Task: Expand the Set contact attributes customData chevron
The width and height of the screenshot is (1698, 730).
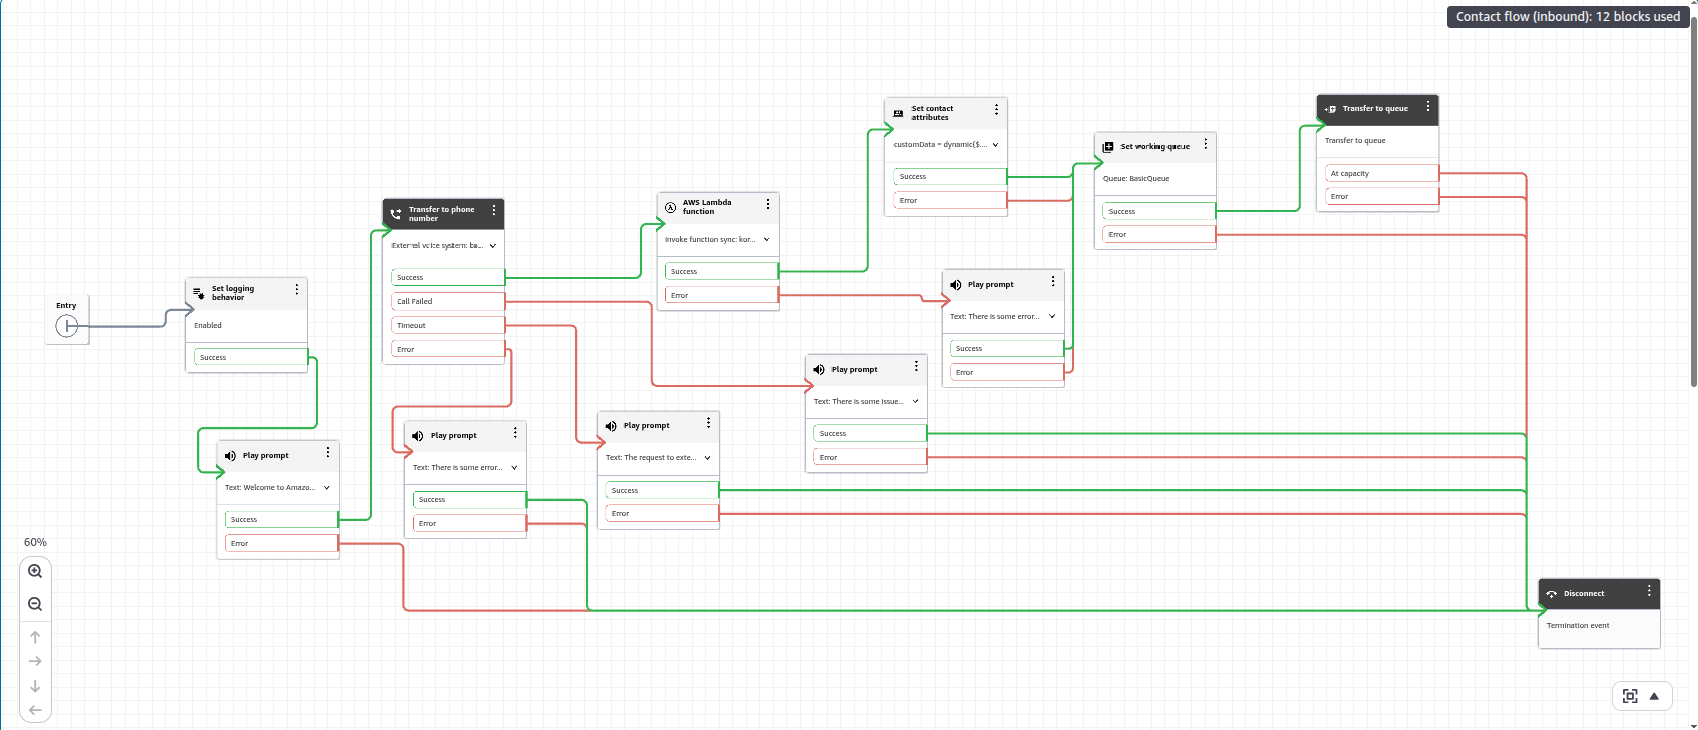Action: tap(995, 145)
